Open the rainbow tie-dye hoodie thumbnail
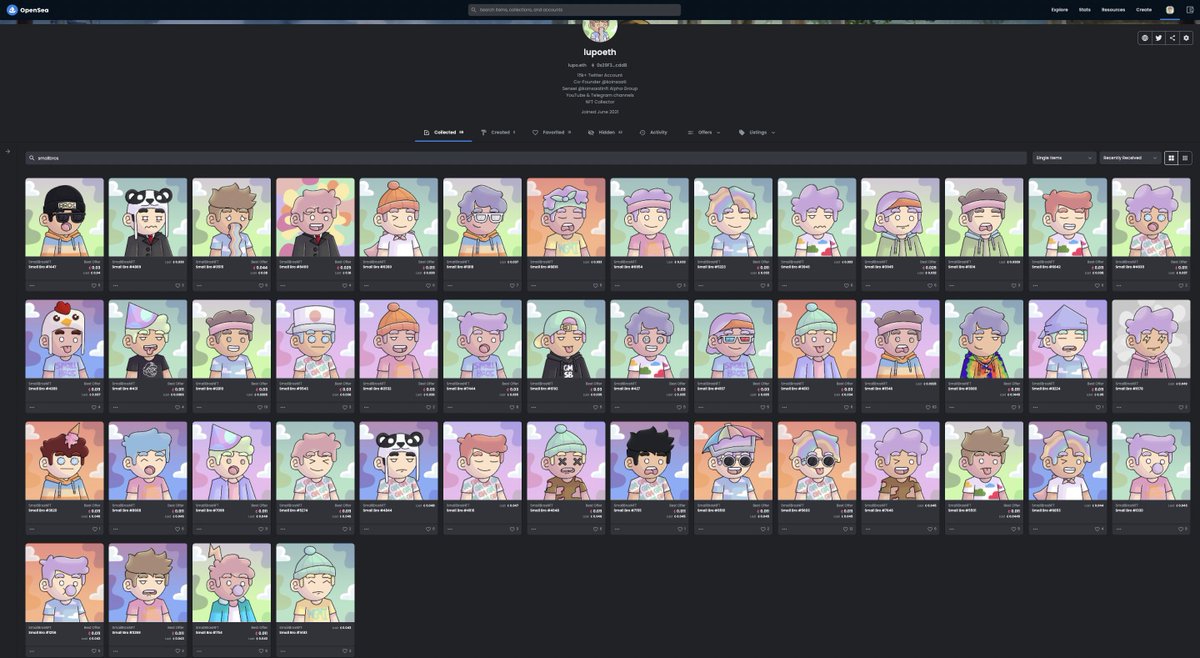The height and width of the screenshot is (658, 1200). pyautogui.click(x=984, y=339)
